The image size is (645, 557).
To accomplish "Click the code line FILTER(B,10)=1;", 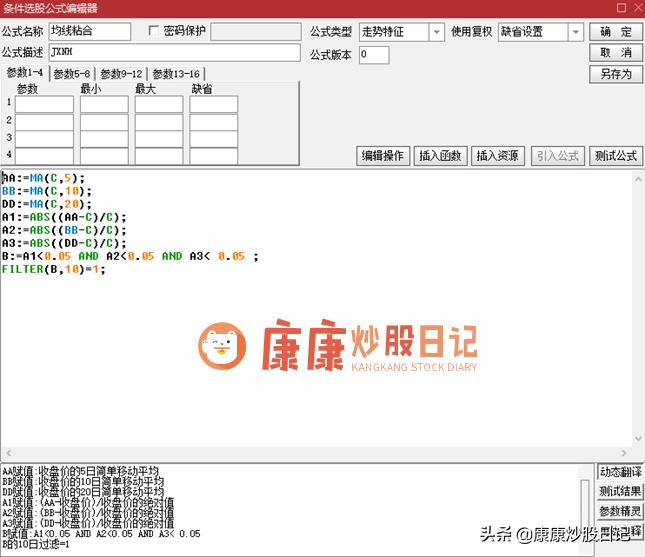I will click(53, 269).
